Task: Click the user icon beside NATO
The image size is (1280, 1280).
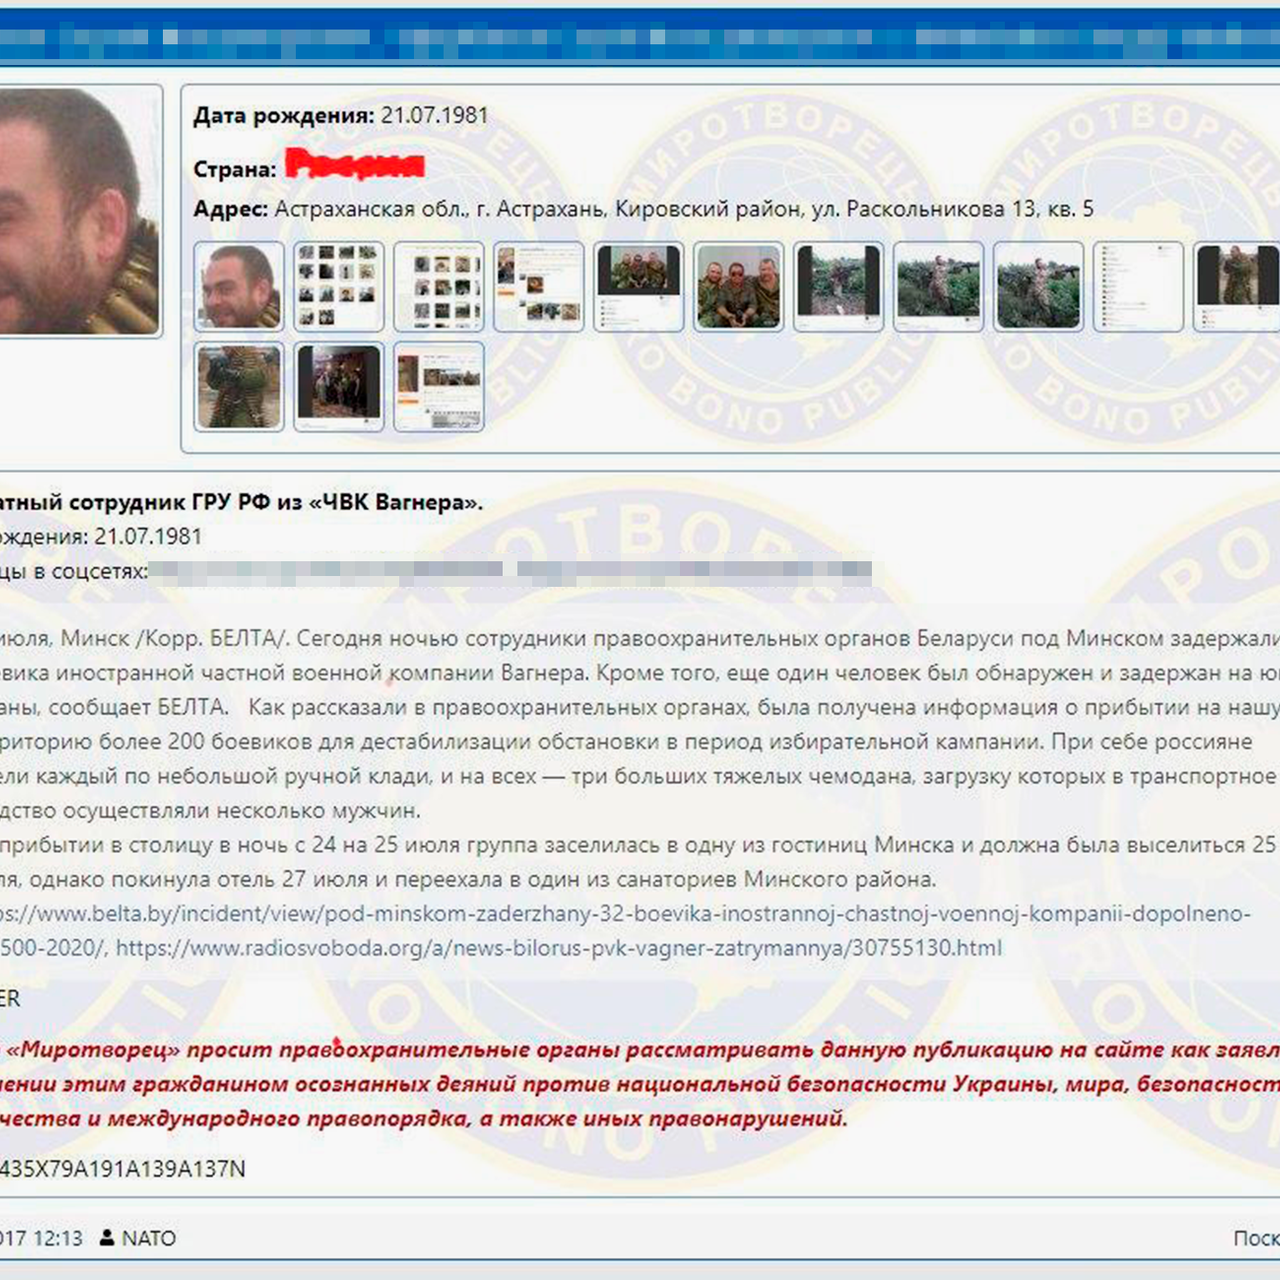Action: (107, 1238)
